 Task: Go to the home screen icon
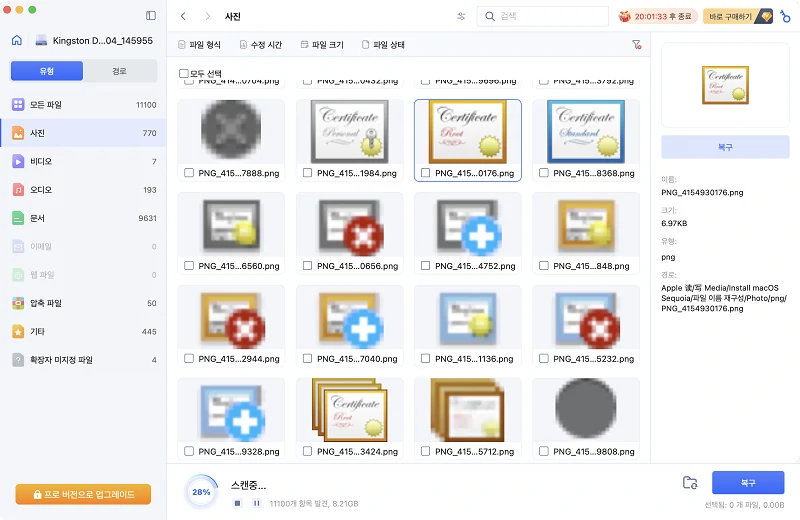17,40
